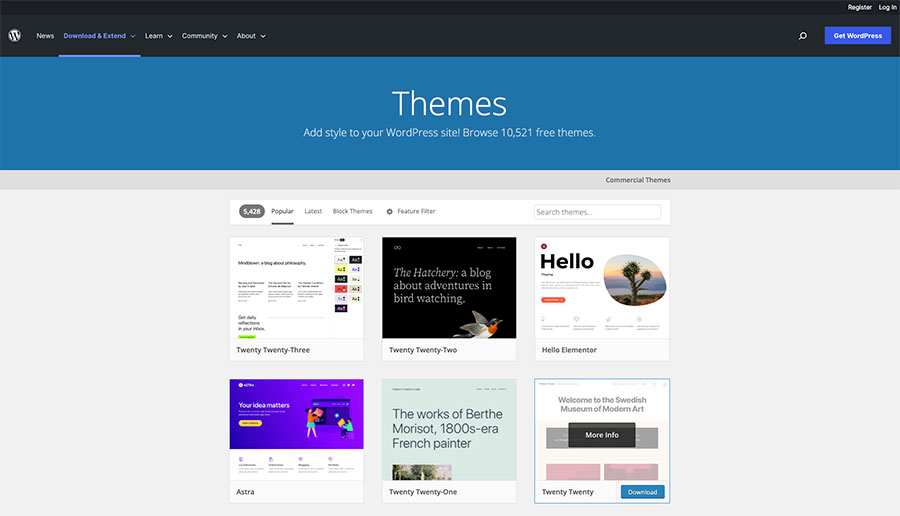Click the Twenty Twenty-Three theme name

pos(273,350)
